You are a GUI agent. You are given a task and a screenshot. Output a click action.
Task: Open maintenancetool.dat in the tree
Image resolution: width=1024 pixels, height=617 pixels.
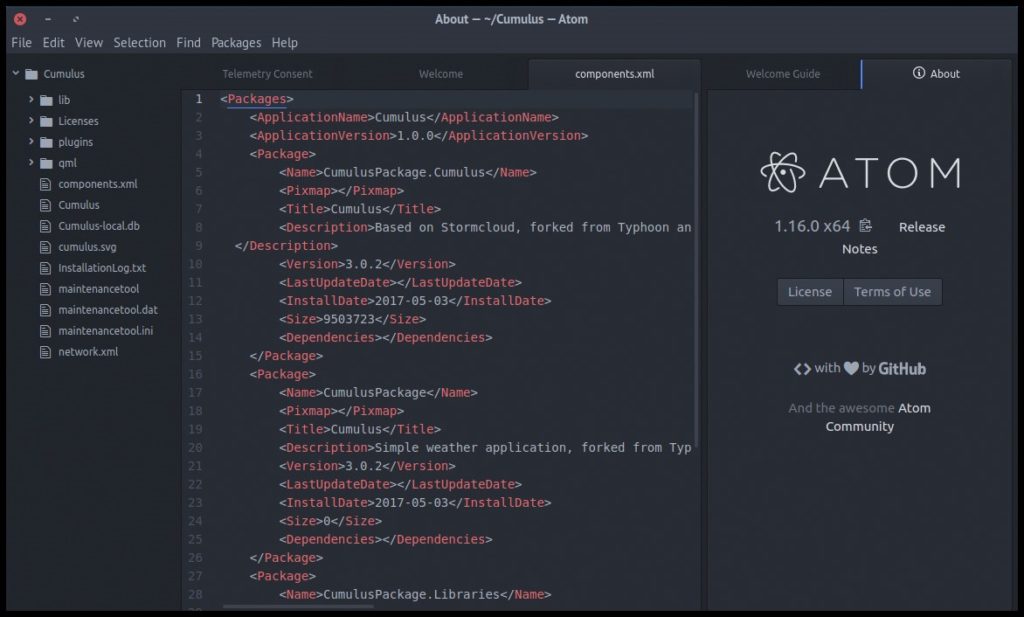pos(108,309)
